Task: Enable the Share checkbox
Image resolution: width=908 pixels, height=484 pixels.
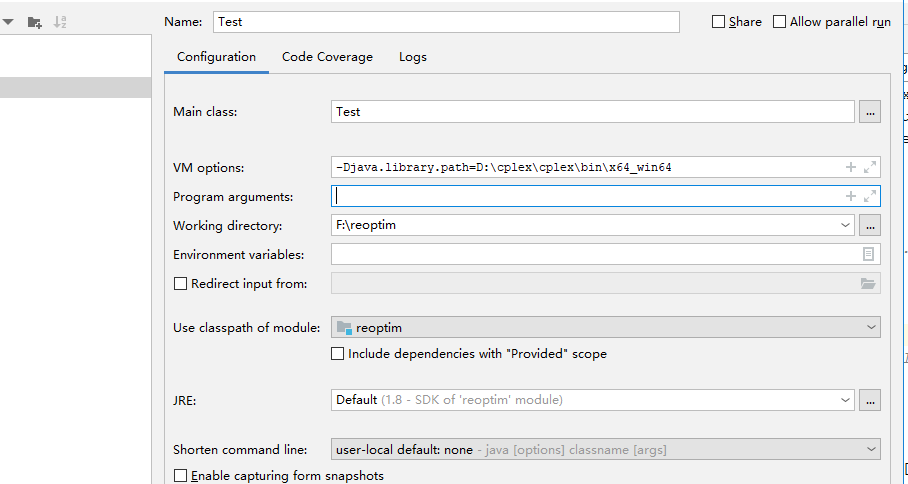Action: (x=718, y=22)
